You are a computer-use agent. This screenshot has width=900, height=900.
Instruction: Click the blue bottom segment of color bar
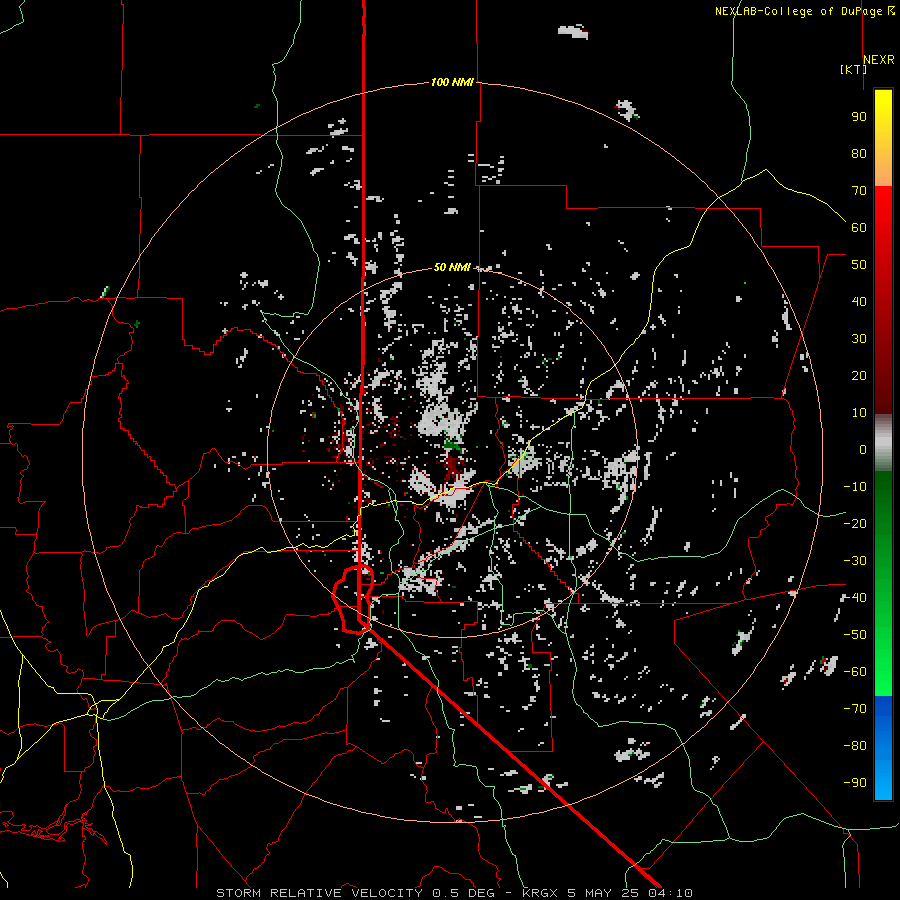tap(883, 747)
